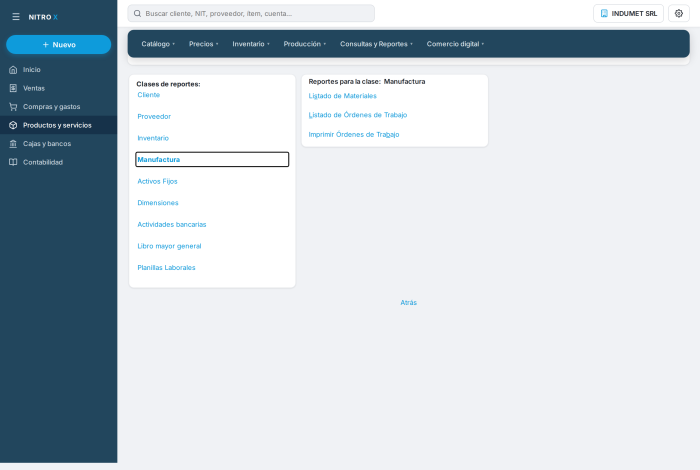Select Actividades bancarias report class
Viewport: 700px width, 470px height.
coord(172,225)
